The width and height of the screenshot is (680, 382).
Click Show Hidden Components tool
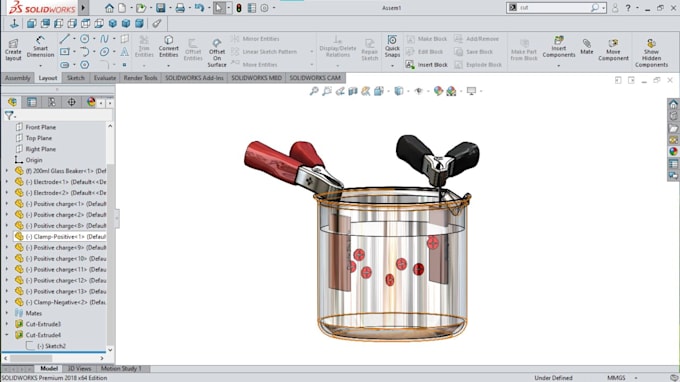[651, 52]
